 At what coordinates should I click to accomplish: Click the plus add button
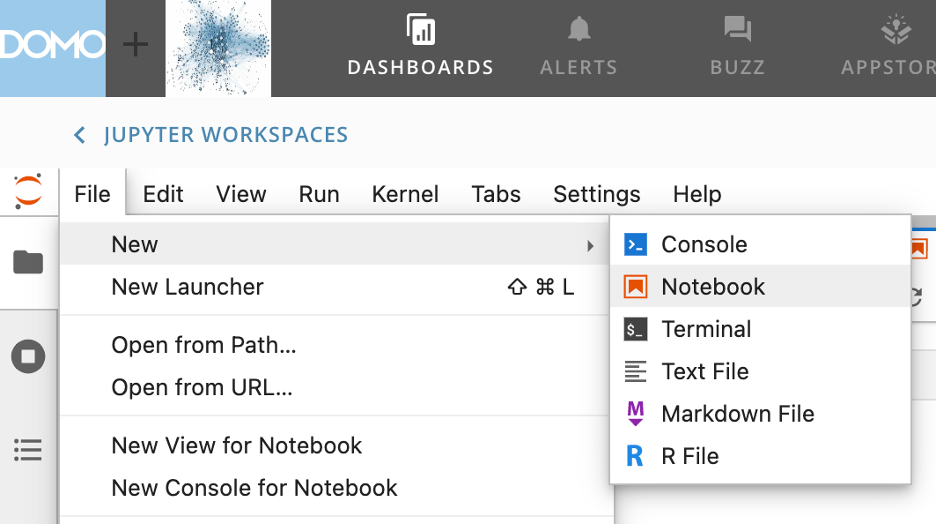(x=136, y=45)
